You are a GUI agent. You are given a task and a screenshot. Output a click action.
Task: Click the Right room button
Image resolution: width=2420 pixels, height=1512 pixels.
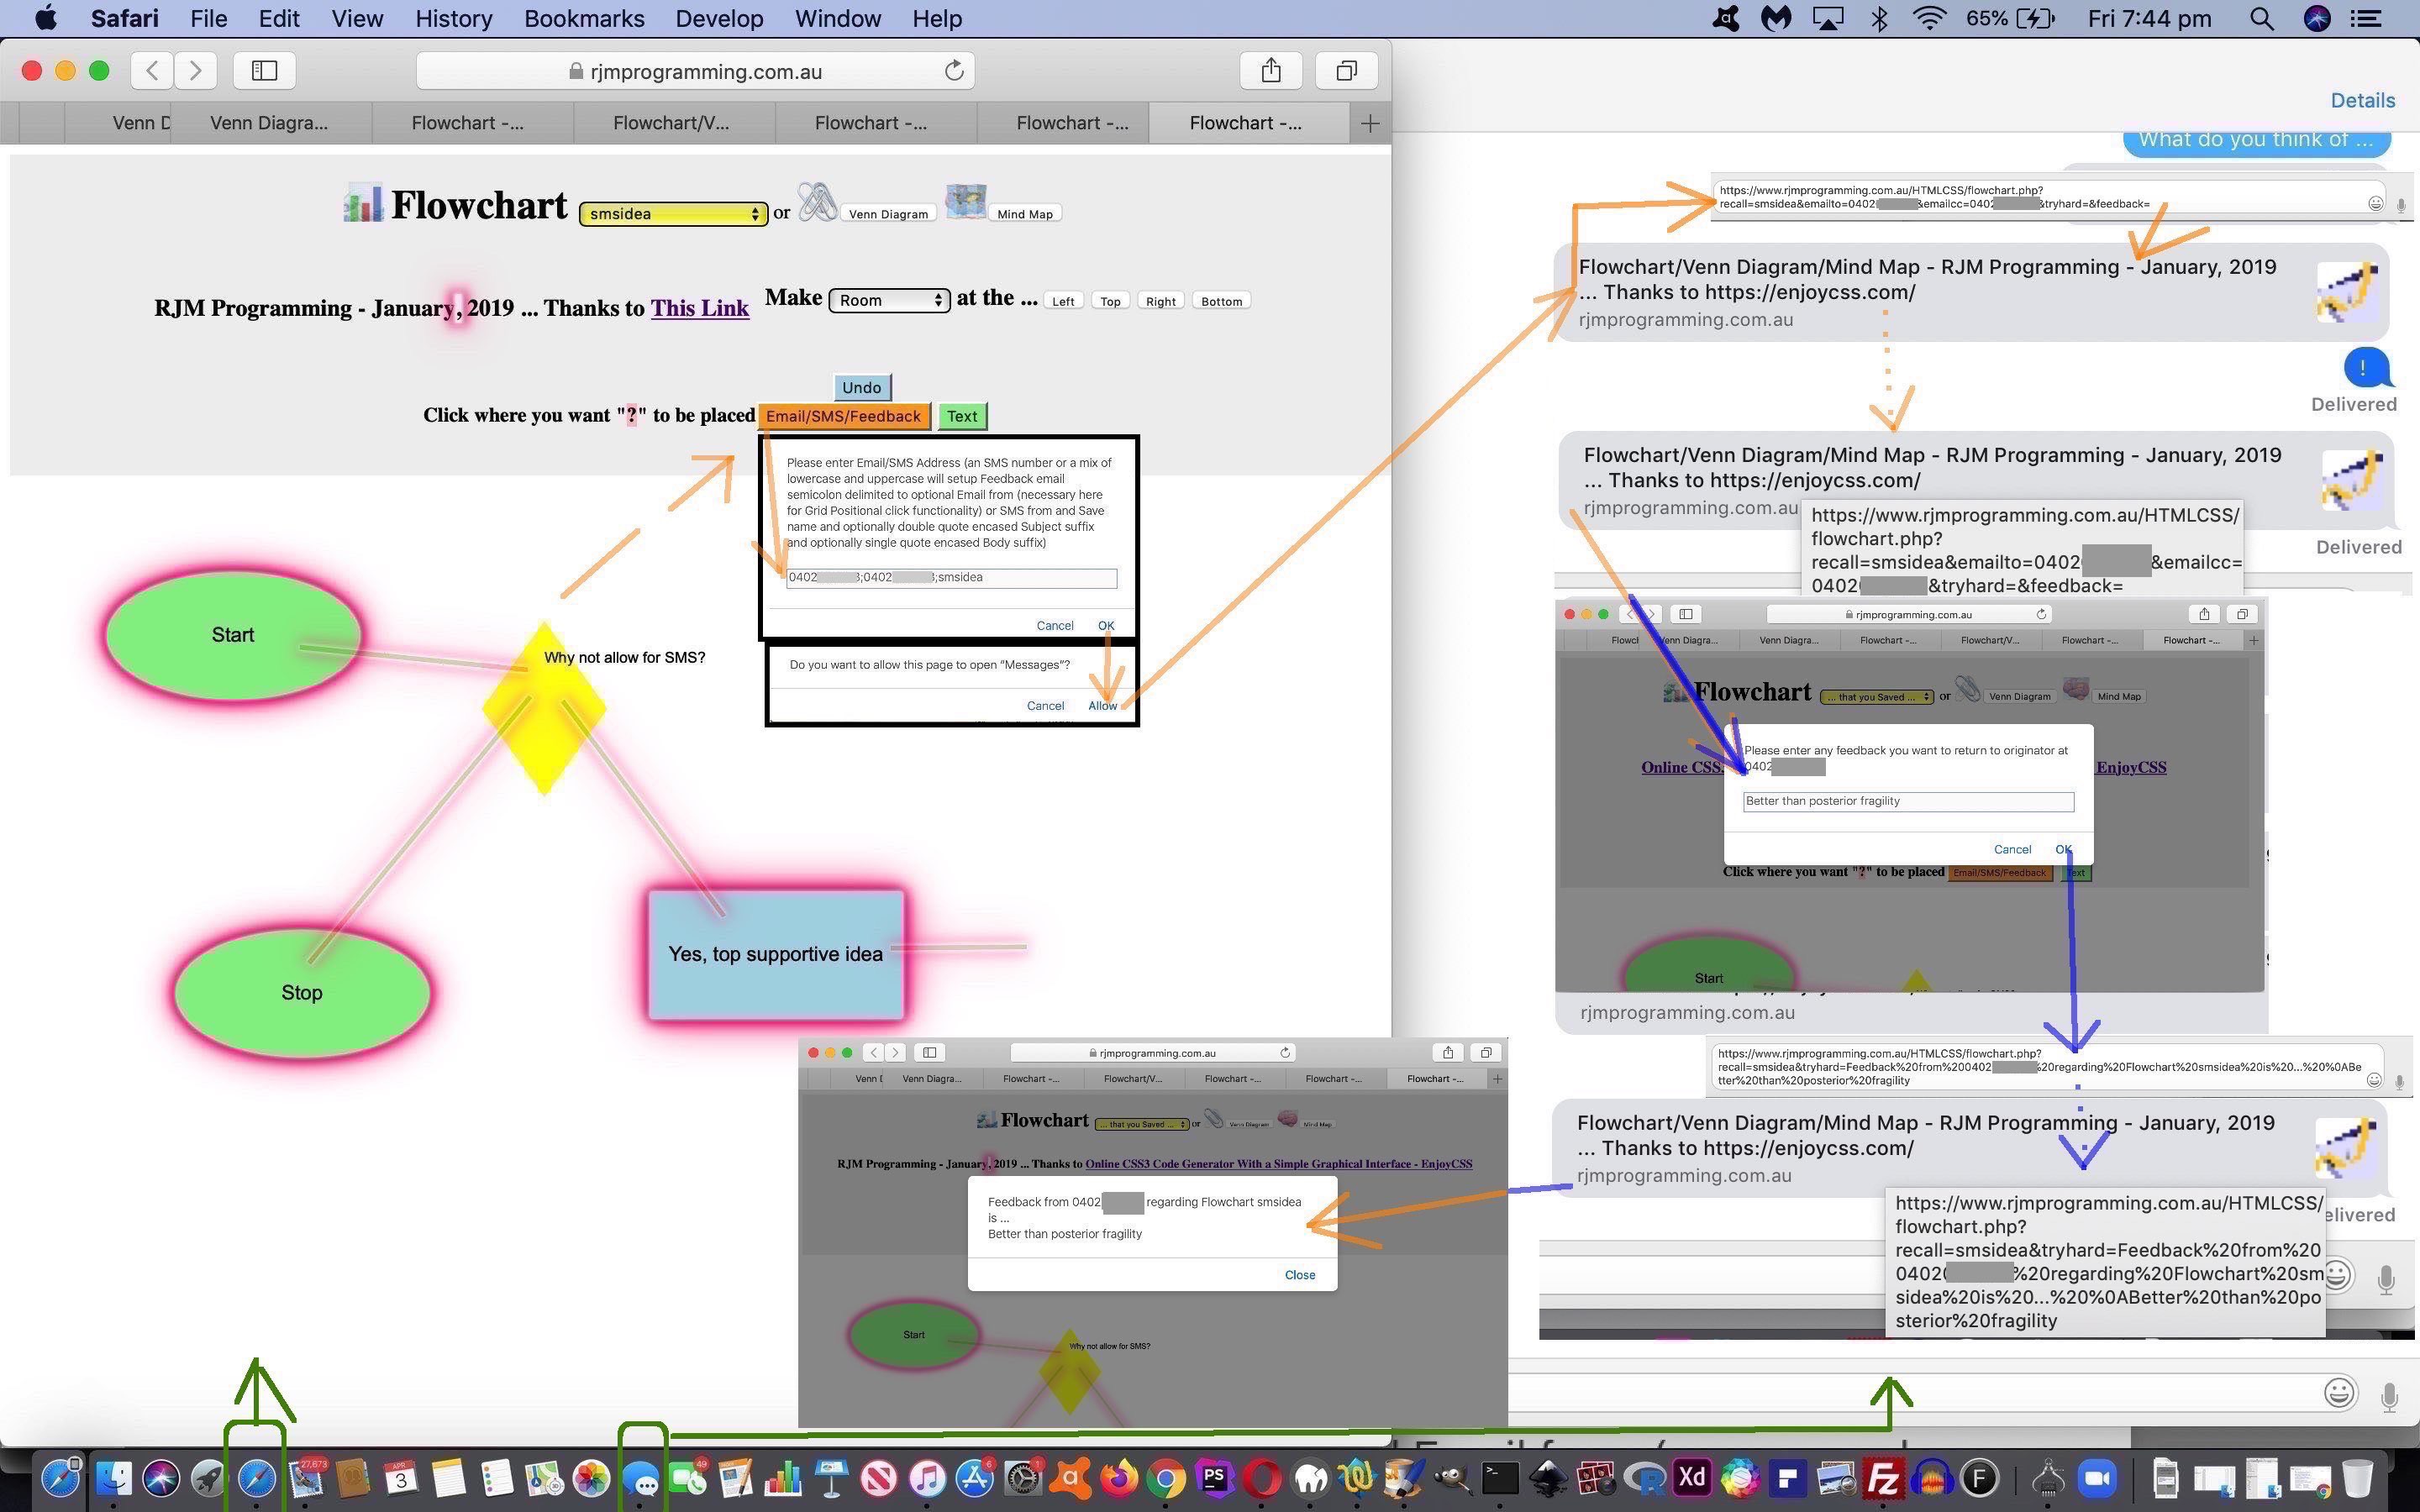pos(1161,301)
